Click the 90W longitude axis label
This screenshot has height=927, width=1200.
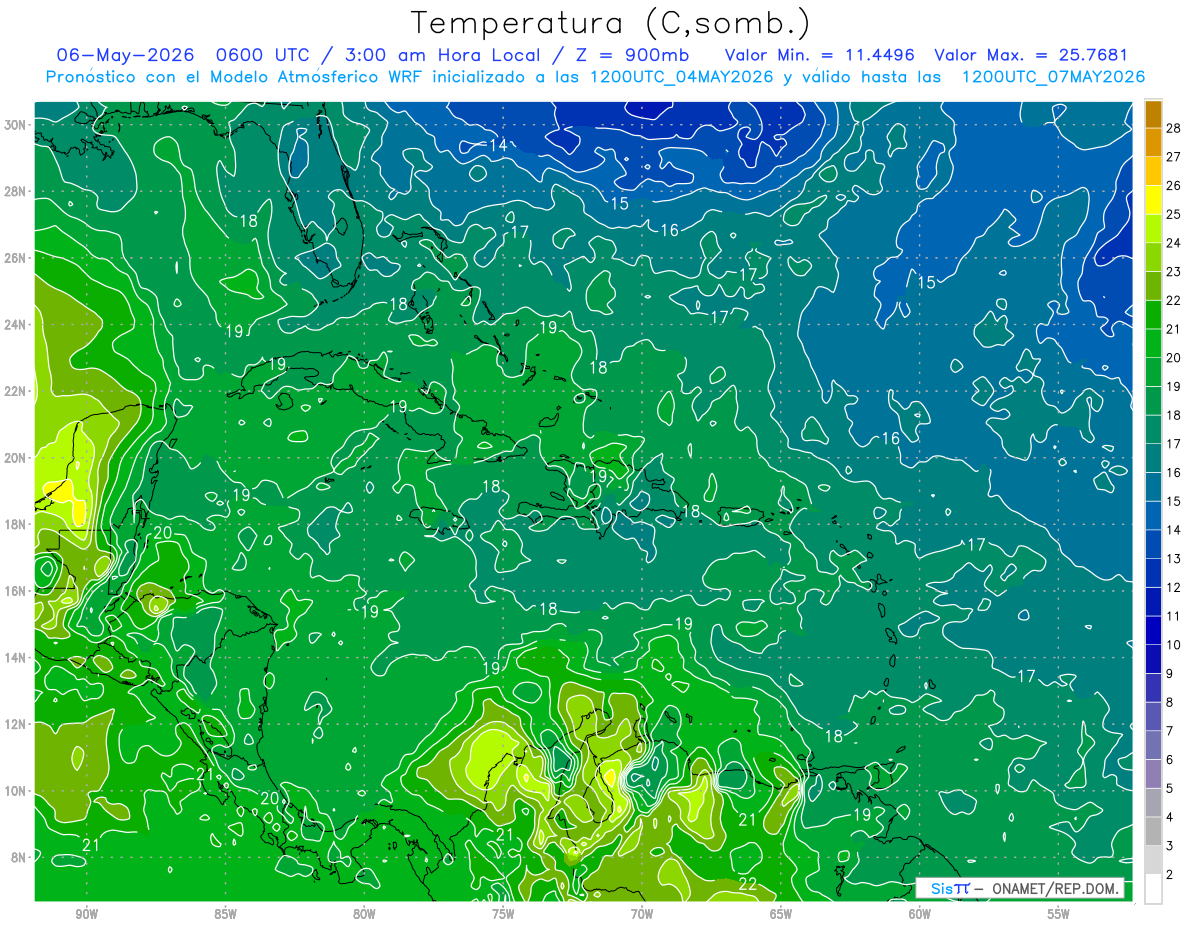click(86, 914)
